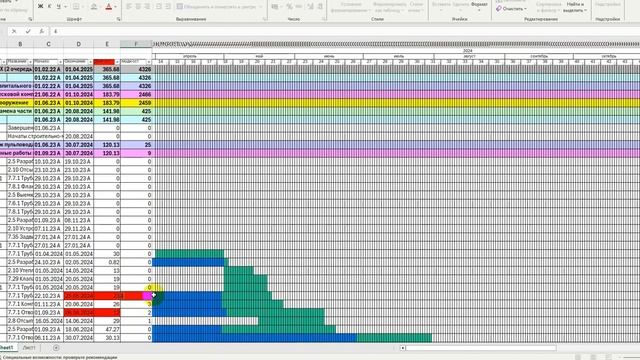Click the decrease decimal icon
This screenshot has height=360, width=640.
point(320,7)
